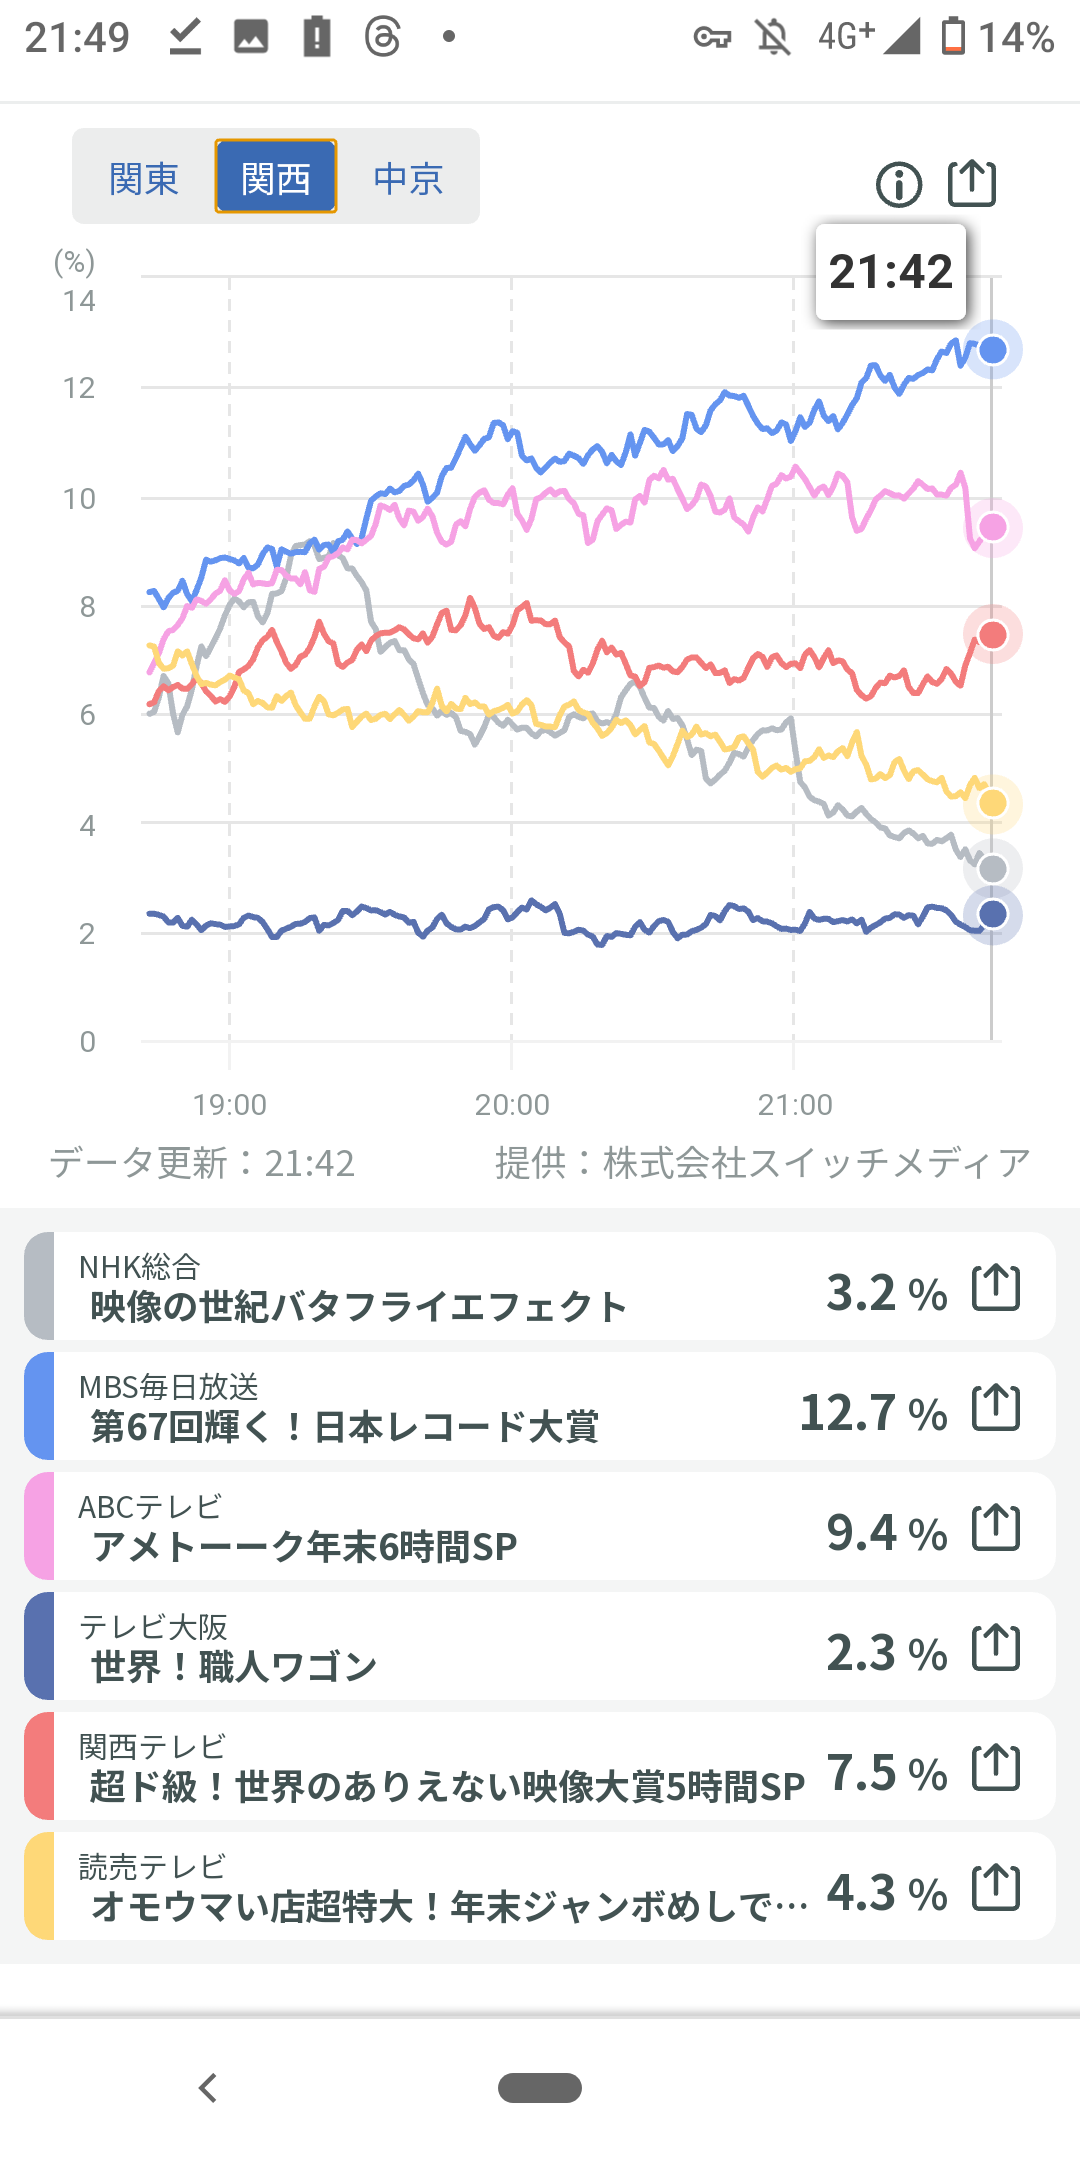Share the NHK総合 3.2% rating
The height and width of the screenshot is (2160, 1080).
[996, 1287]
